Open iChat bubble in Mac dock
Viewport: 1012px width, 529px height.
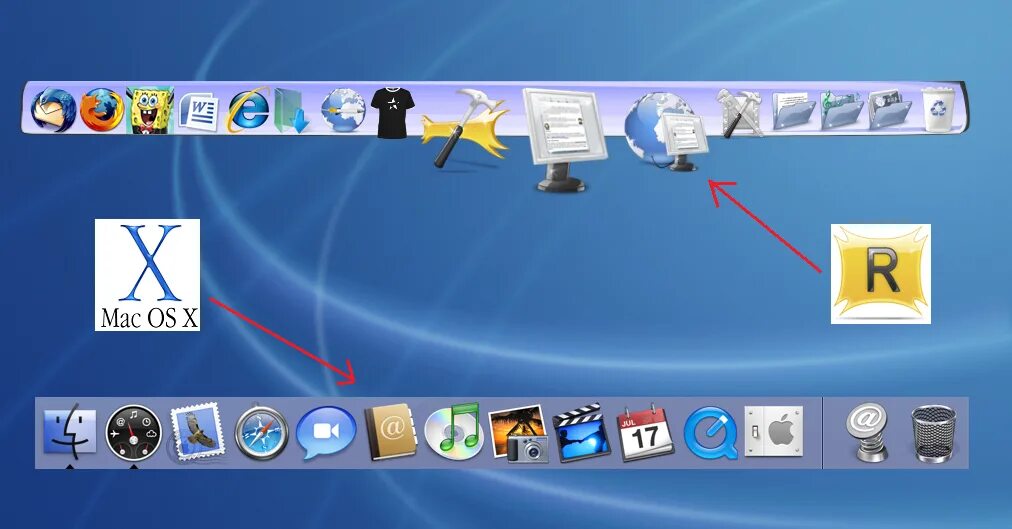pyautogui.click(x=326, y=432)
